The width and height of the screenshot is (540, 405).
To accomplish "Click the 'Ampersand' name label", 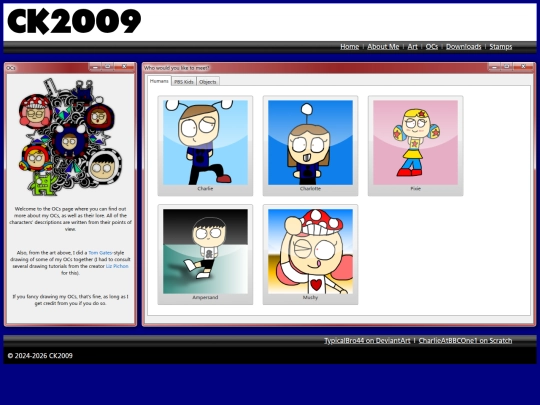I will 205,297.
